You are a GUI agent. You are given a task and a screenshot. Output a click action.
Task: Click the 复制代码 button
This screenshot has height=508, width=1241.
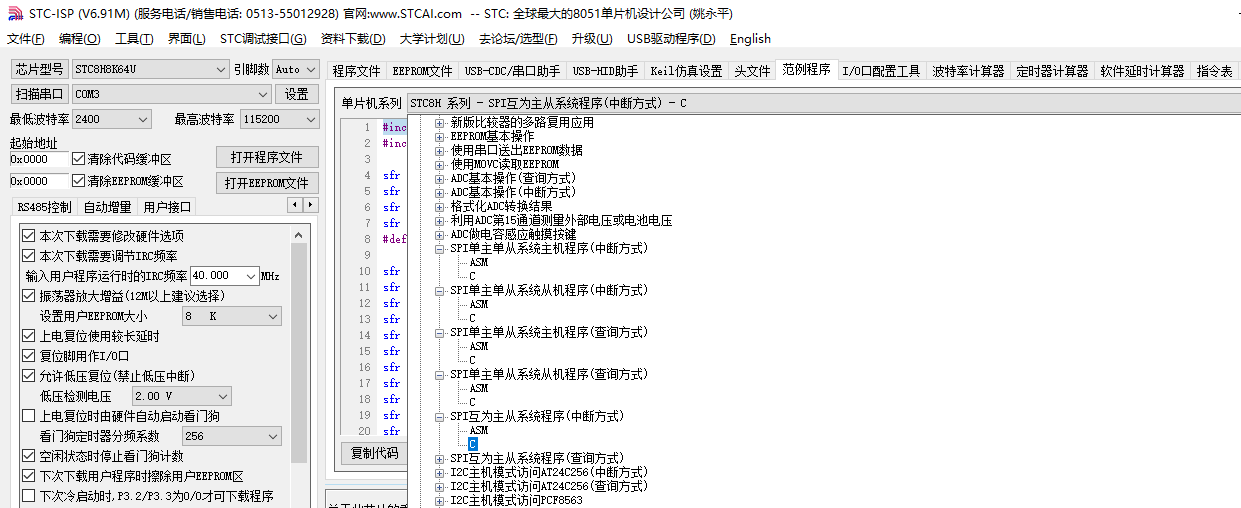tap(375, 452)
